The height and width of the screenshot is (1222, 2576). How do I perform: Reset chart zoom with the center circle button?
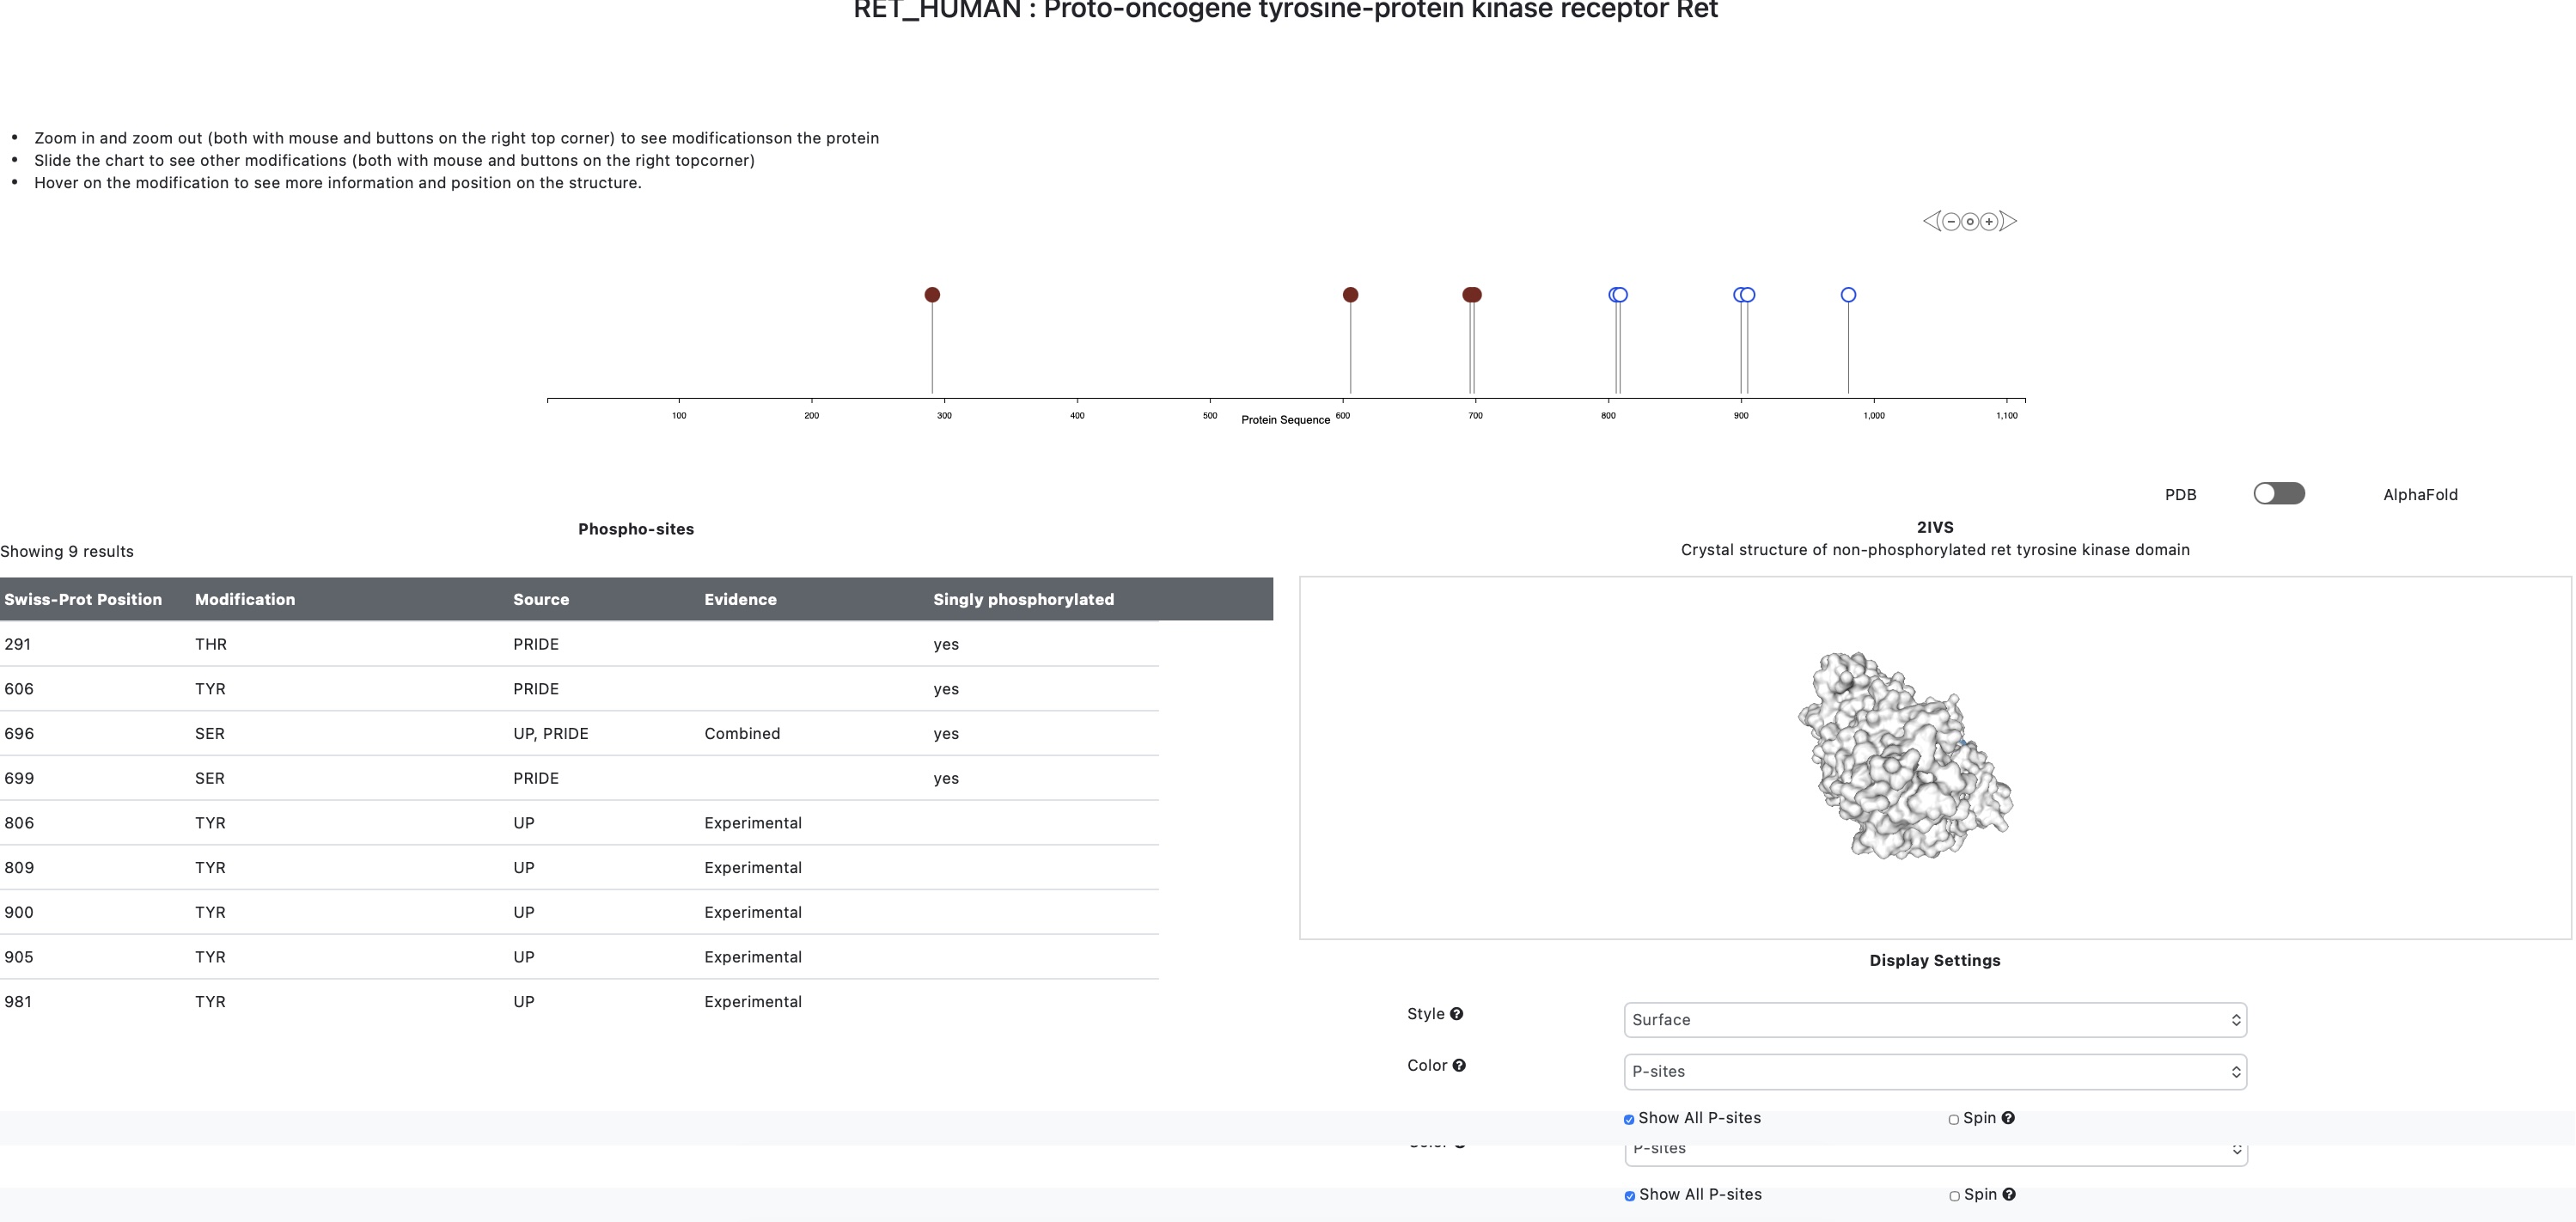(x=1970, y=221)
